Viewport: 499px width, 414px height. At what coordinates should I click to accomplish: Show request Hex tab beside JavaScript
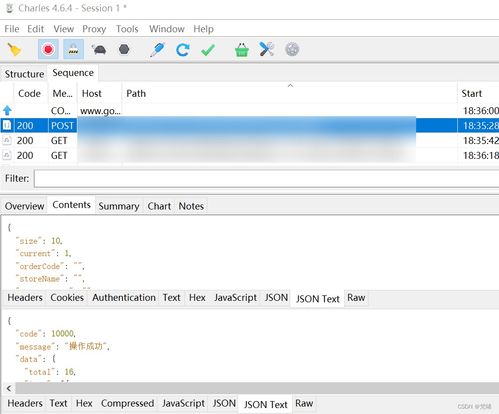tap(197, 297)
